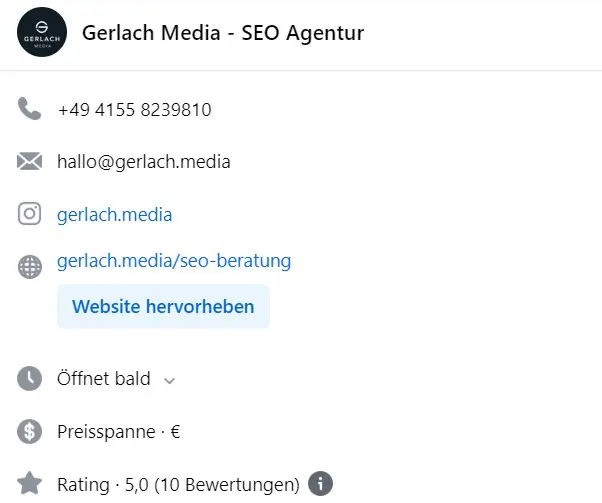Click the Gerlach Media profile logo
This screenshot has height=503, width=602.
pyautogui.click(x=43, y=33)
